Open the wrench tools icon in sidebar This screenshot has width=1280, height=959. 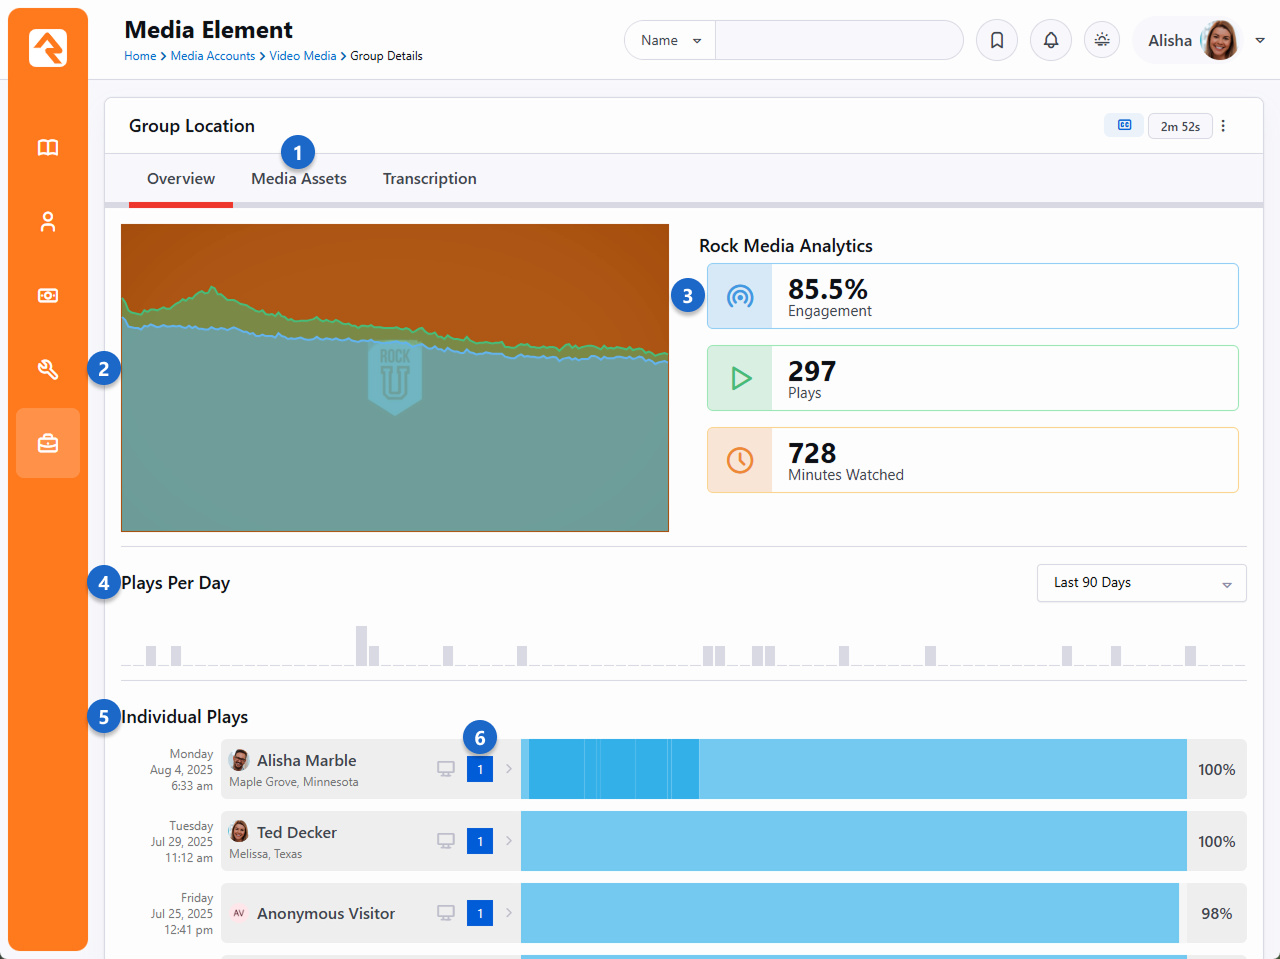pyautogui.click(x=48, y=370)
